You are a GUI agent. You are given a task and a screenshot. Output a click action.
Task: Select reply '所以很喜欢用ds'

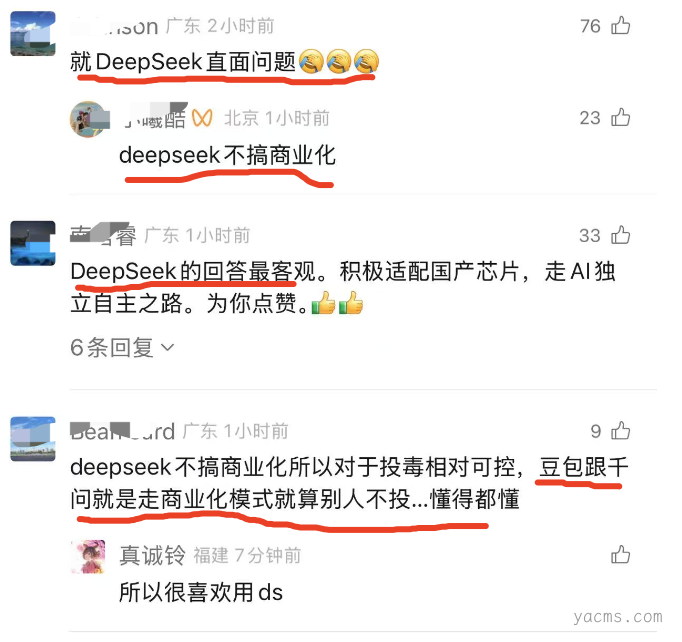coord(201,592)
